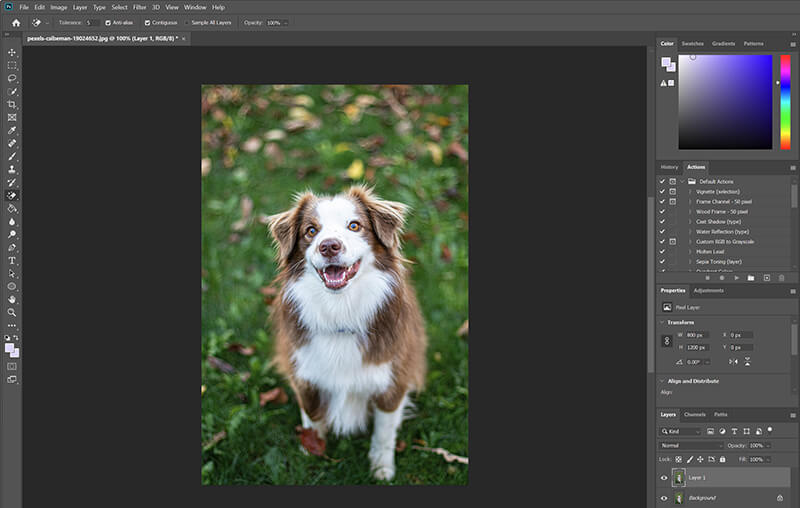Open the layer Kind filter dropdown
The height and width of the screenshot is (508, 800).
pyautogui.click(x=681, y=431)
